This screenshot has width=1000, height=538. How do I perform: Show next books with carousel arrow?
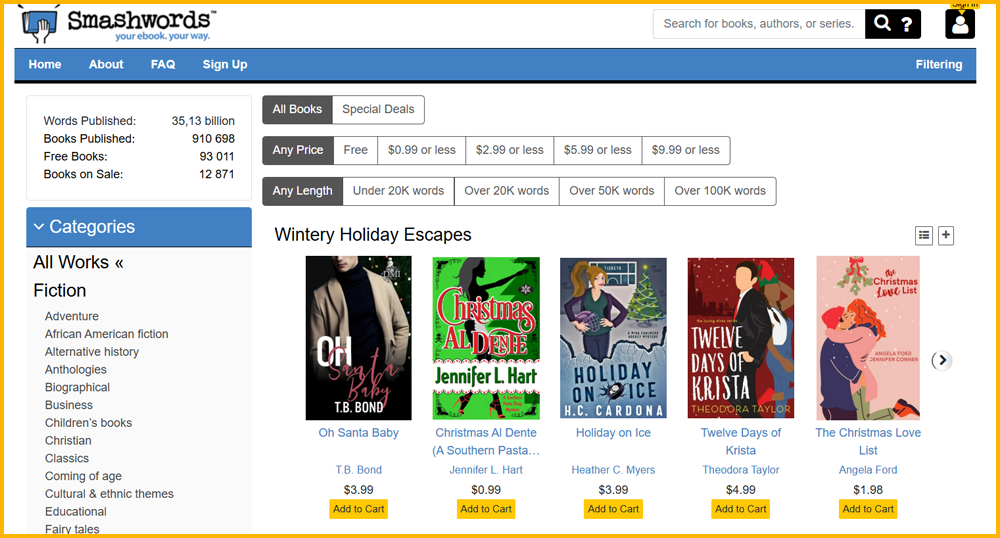pyautogui.click(x=942, y=360)
